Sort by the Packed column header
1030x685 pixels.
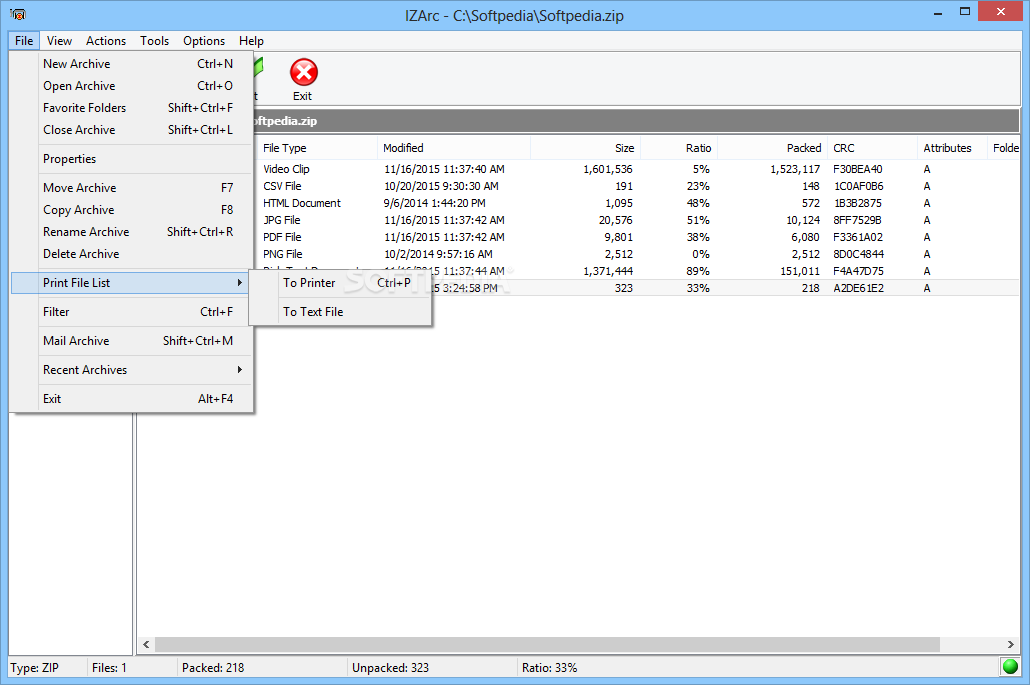click(772, 148)
